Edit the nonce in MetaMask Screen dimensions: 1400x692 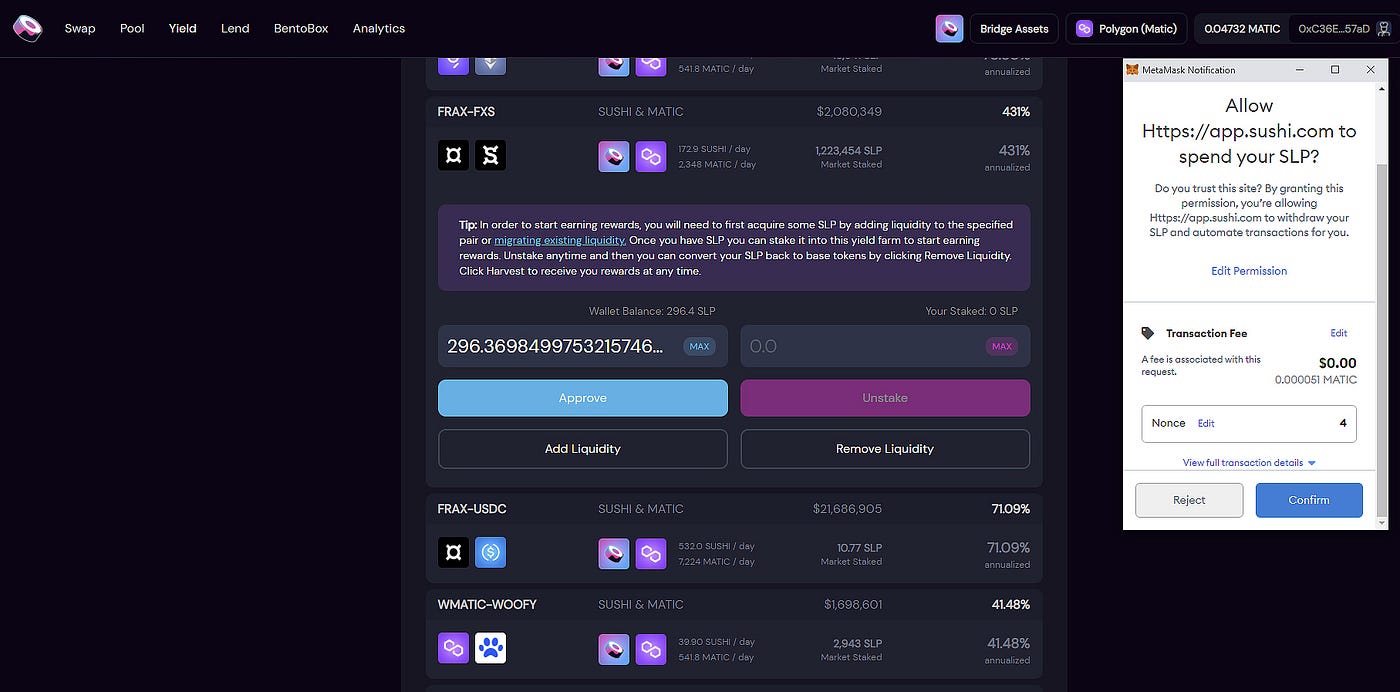[1207, 423]
